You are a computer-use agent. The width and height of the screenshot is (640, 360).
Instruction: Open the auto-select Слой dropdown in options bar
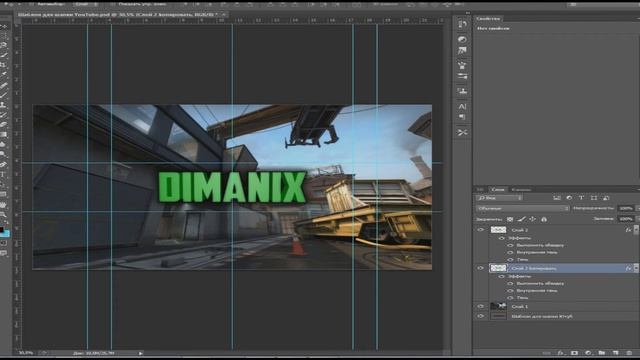pyautogui.click(x=86, y=4)
